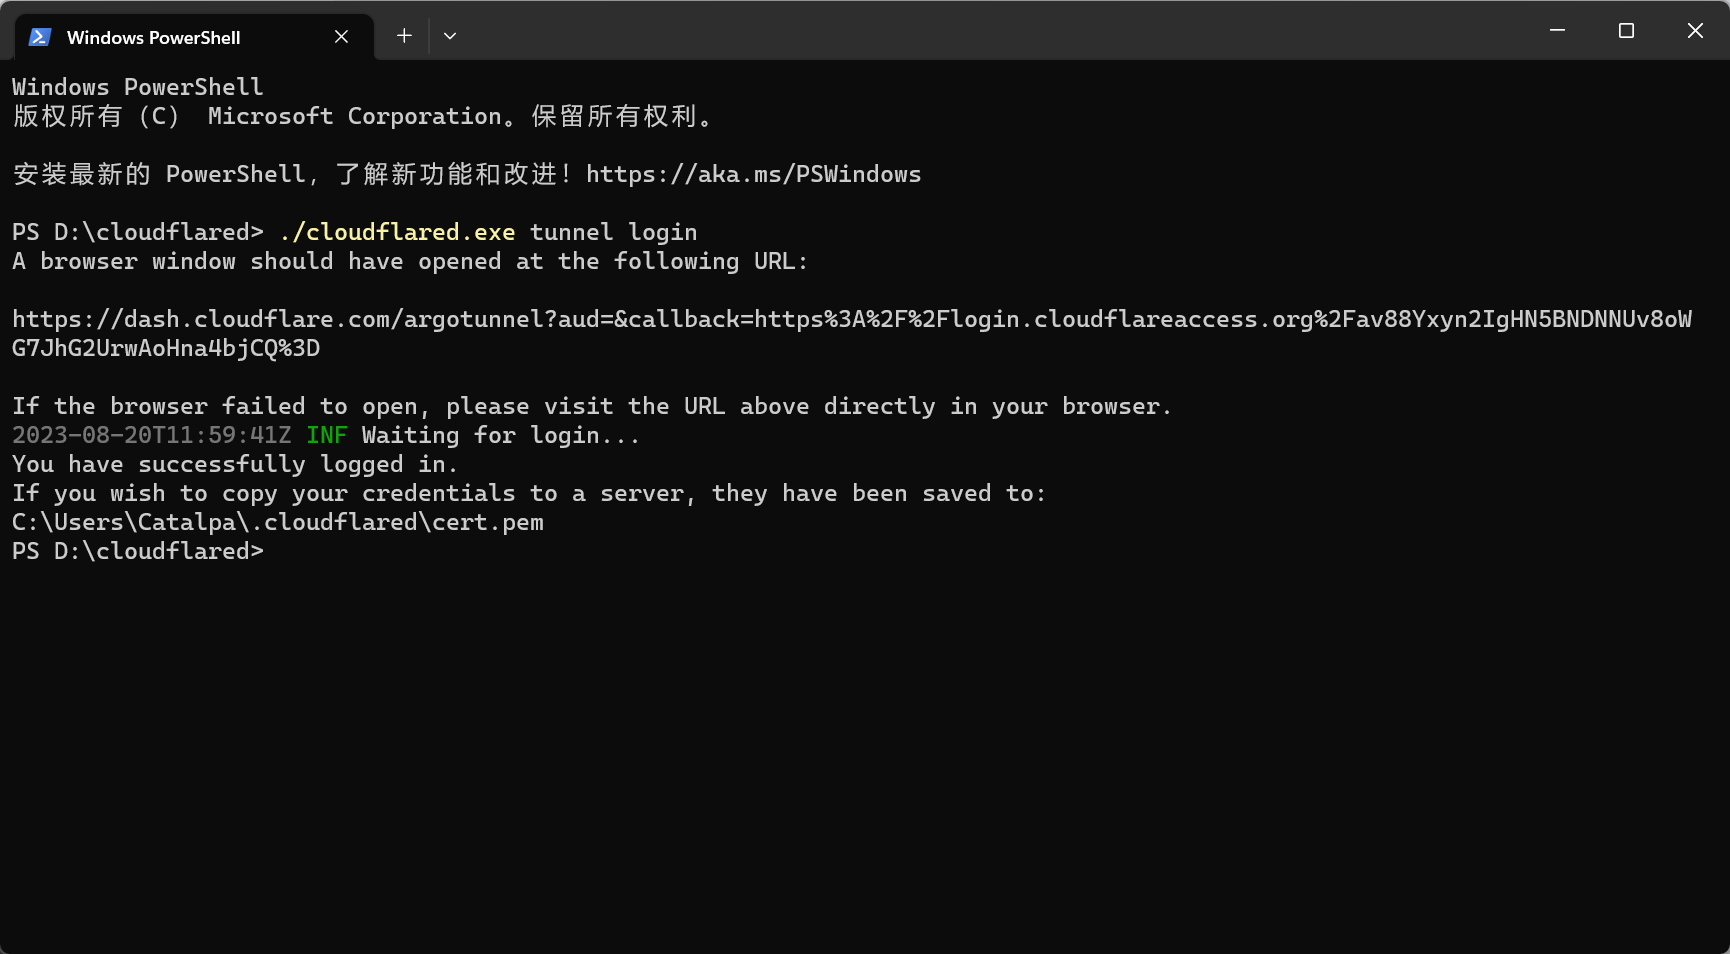Open the aka.ms/PSWindows link

(753, 174)
